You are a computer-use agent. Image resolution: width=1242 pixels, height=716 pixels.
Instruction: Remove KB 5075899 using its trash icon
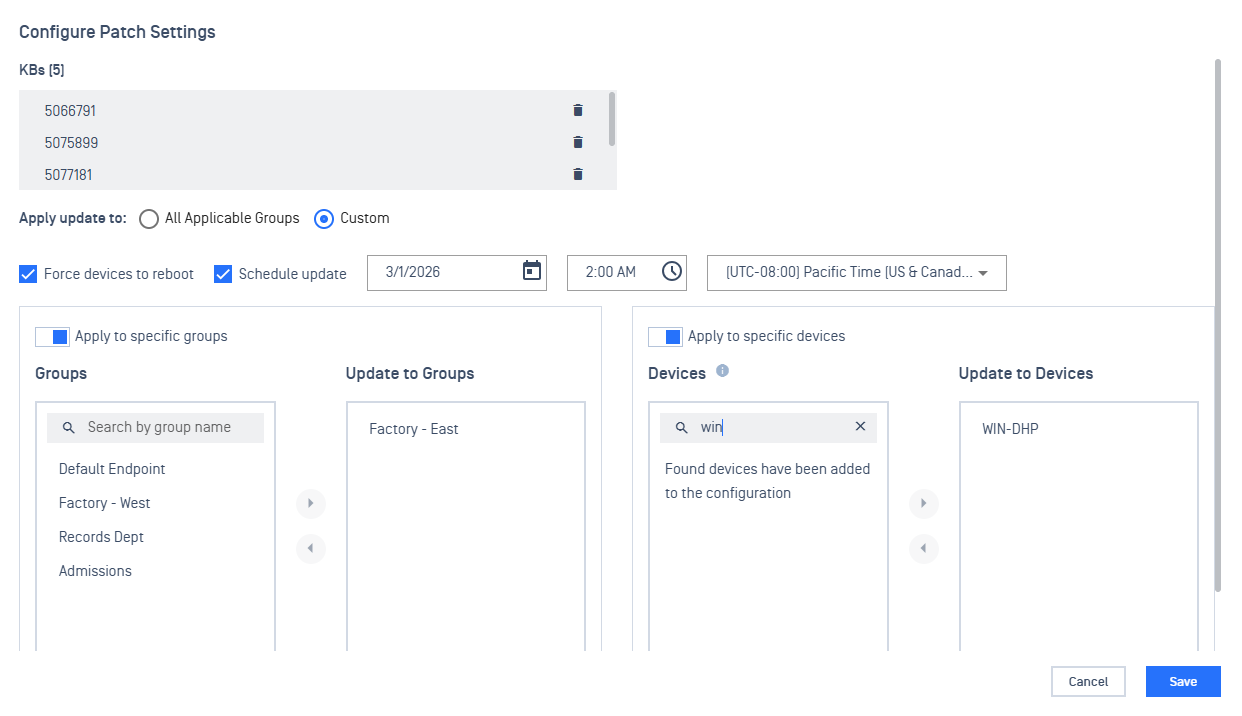point(578,142)
